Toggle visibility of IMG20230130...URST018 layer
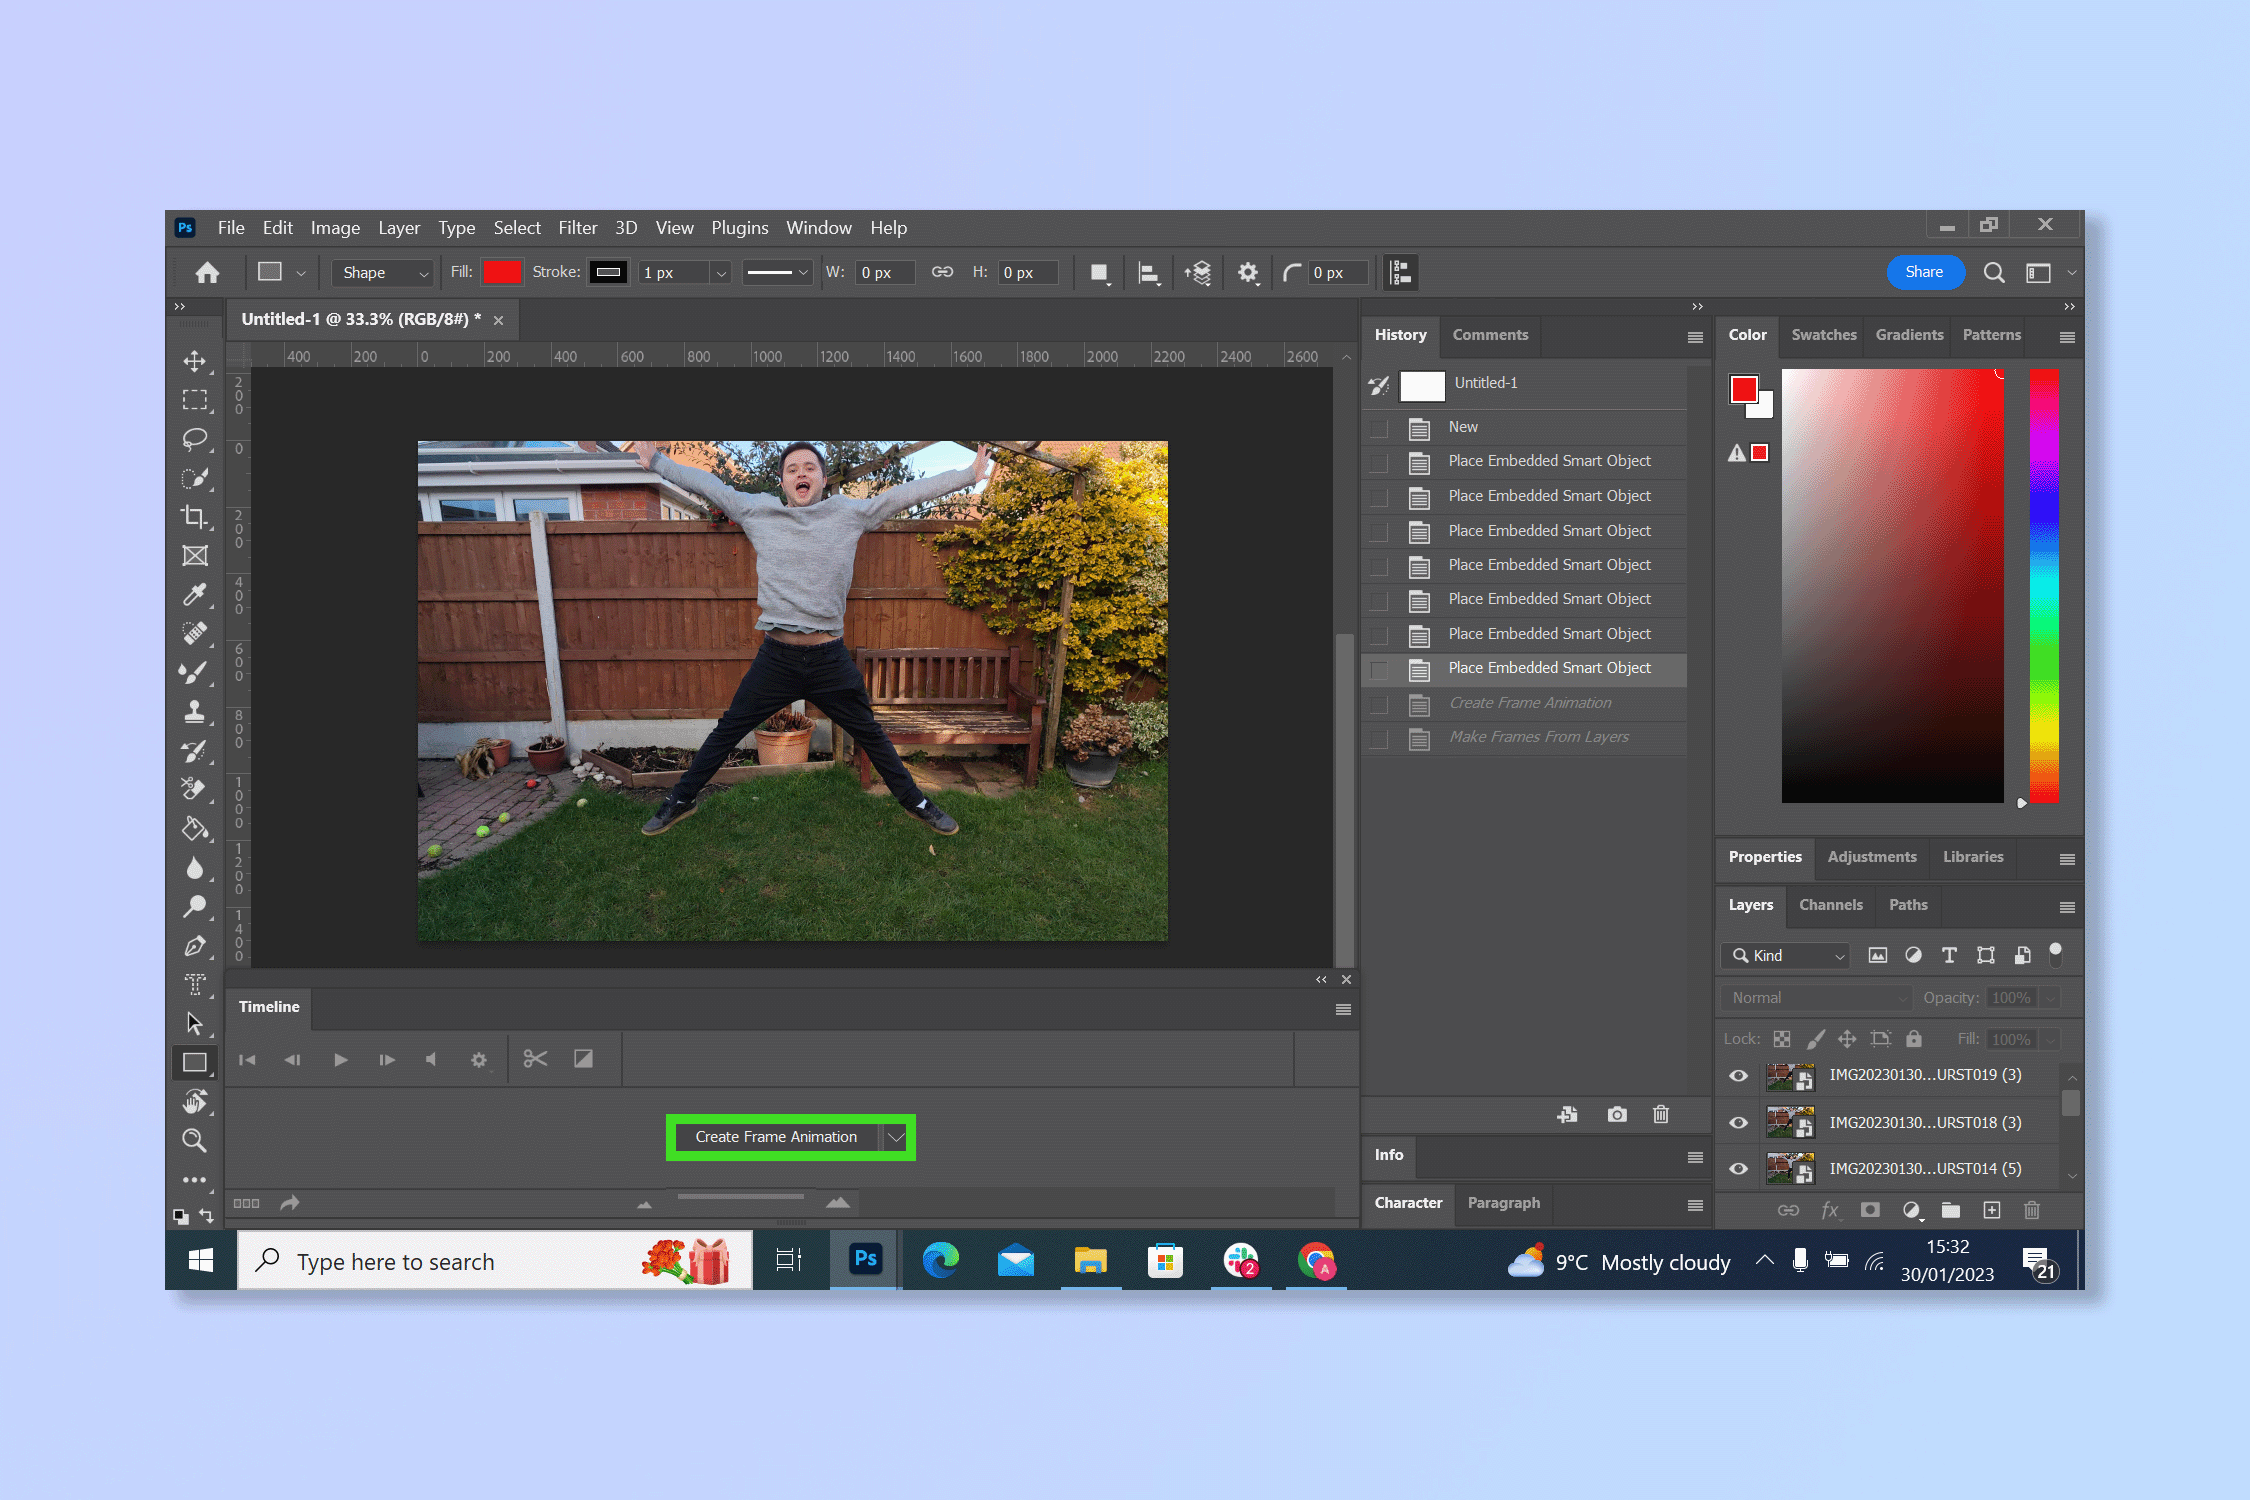The image size is (2250, 1500). (1737, 1122)
